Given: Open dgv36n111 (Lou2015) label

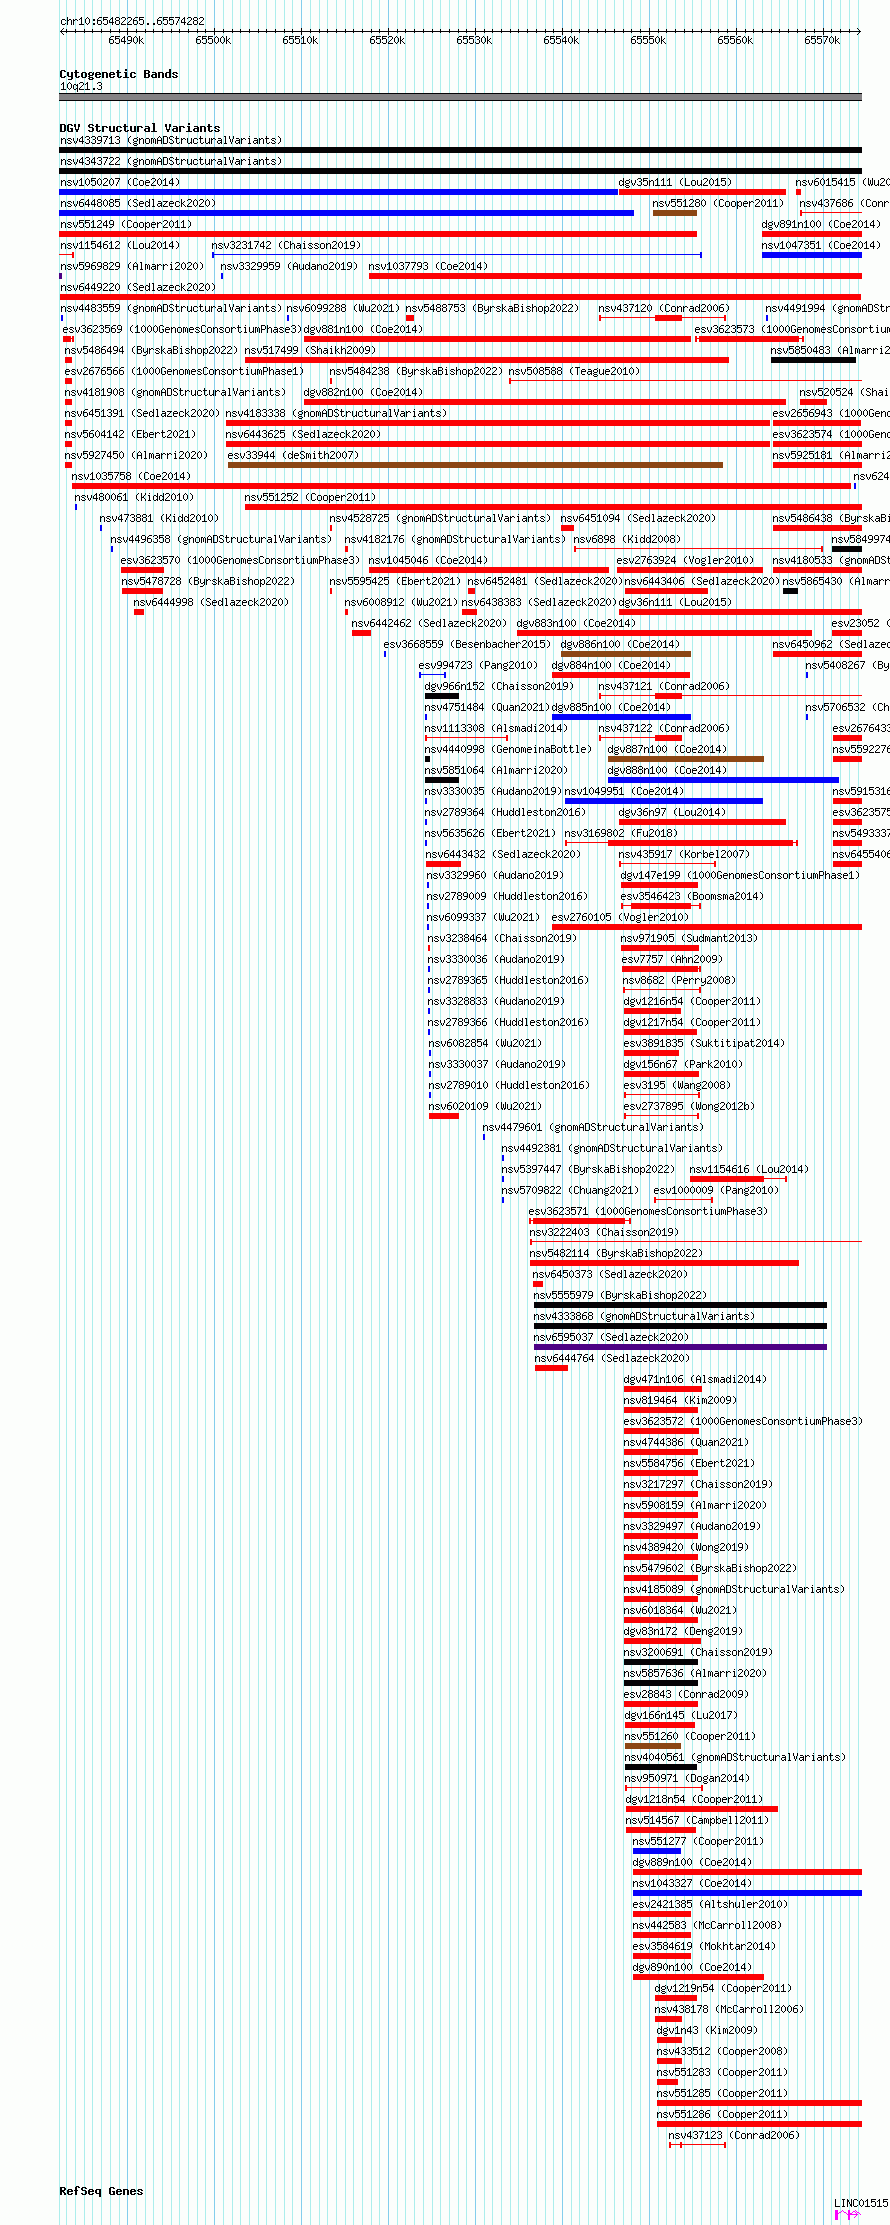Looking at the screenshot, I should 675,602.
